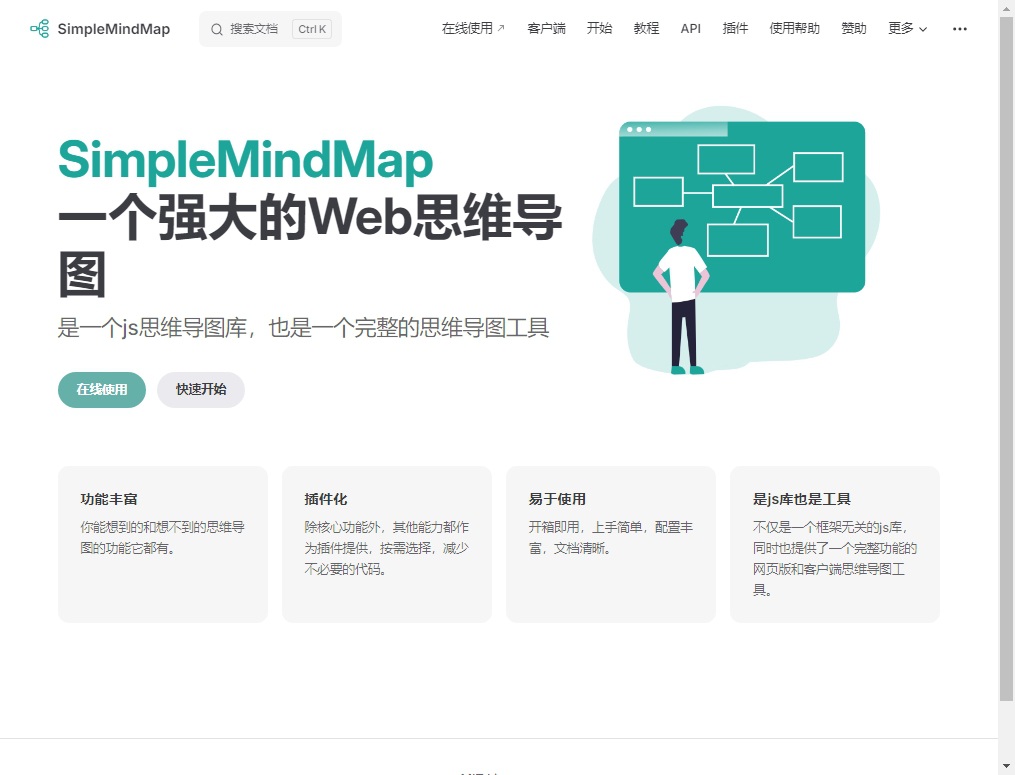Click the mind map hero illustration
The image size is (1015, 775).
pos(737,240)
